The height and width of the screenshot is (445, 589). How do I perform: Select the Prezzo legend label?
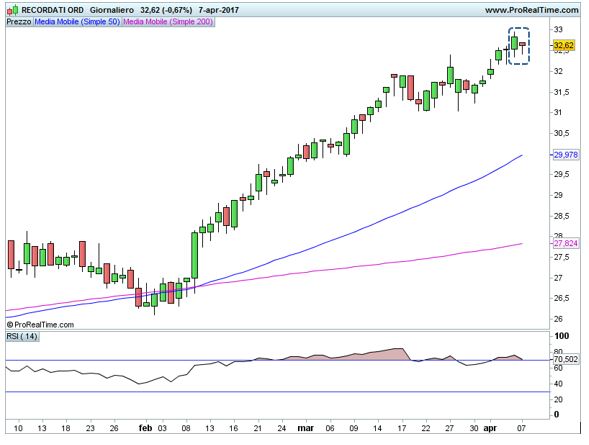click(x=19, y=22)
